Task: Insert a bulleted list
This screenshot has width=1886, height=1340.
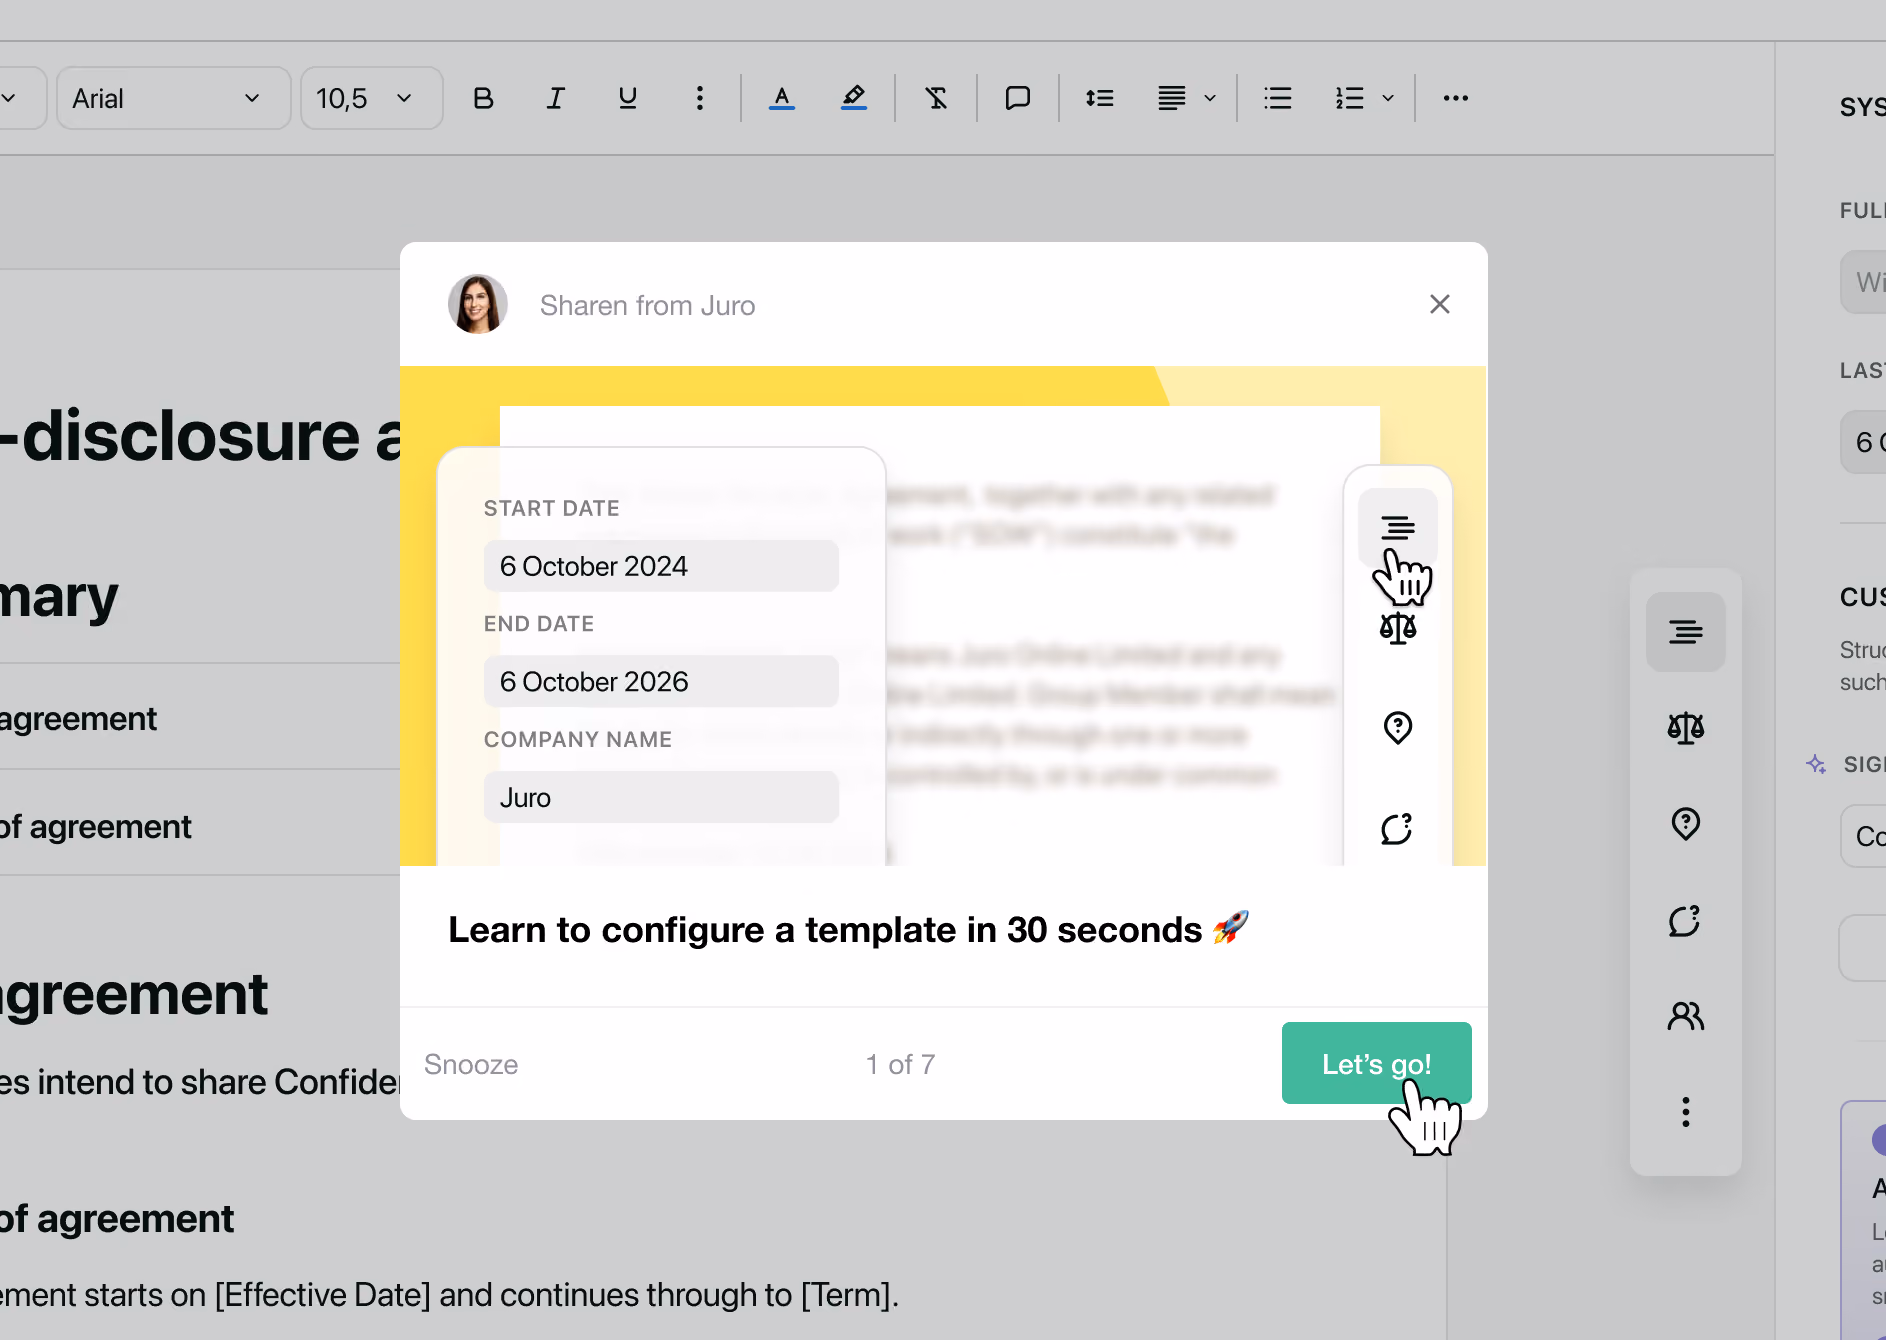Action: (x=1278, y=98)
